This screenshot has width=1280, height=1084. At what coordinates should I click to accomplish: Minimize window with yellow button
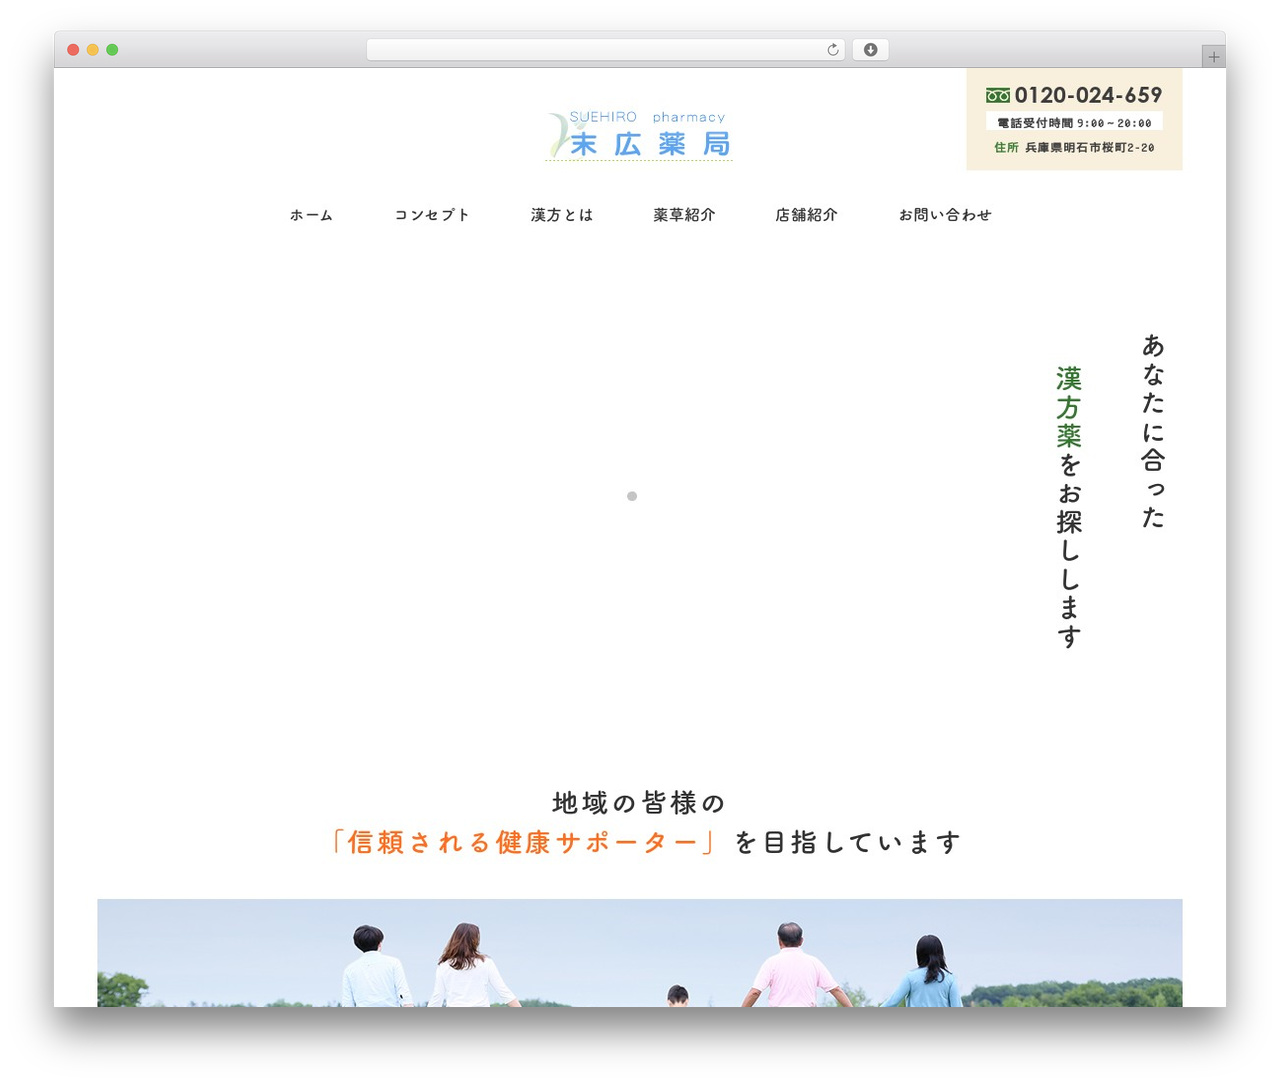[92, 50]
